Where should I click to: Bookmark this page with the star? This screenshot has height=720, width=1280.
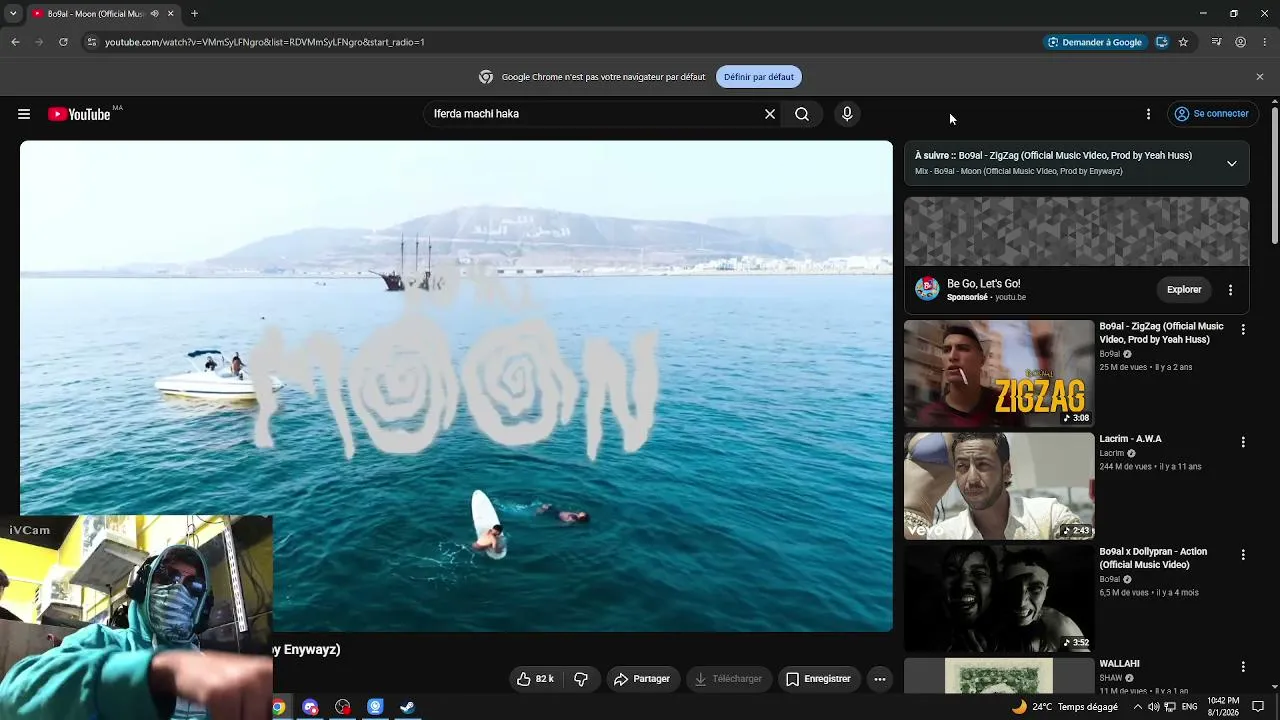click(x=1183, y=42)
